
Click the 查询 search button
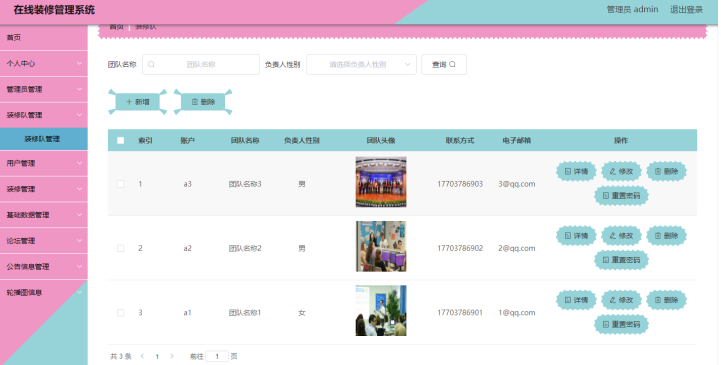click(444, 64)
